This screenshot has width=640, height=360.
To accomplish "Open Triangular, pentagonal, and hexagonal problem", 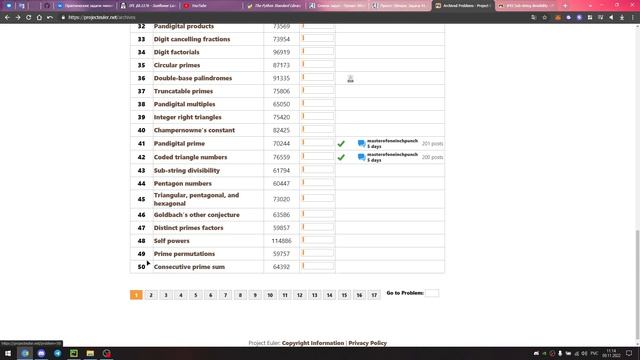I will click(x=196, y=199).
